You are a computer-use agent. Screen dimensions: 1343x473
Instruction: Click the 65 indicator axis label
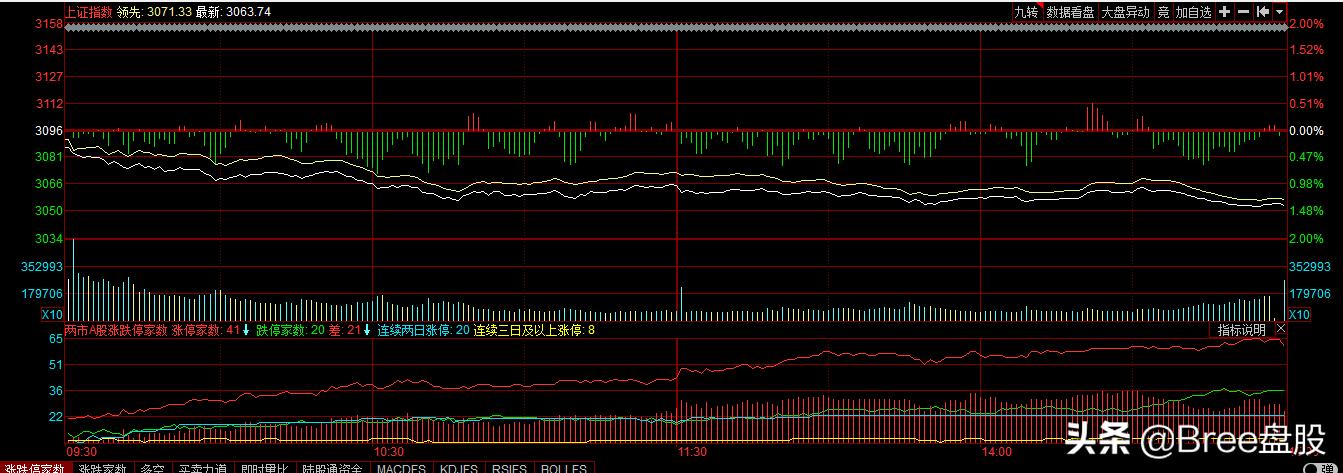pyautogui.click(x=56, y=340)
